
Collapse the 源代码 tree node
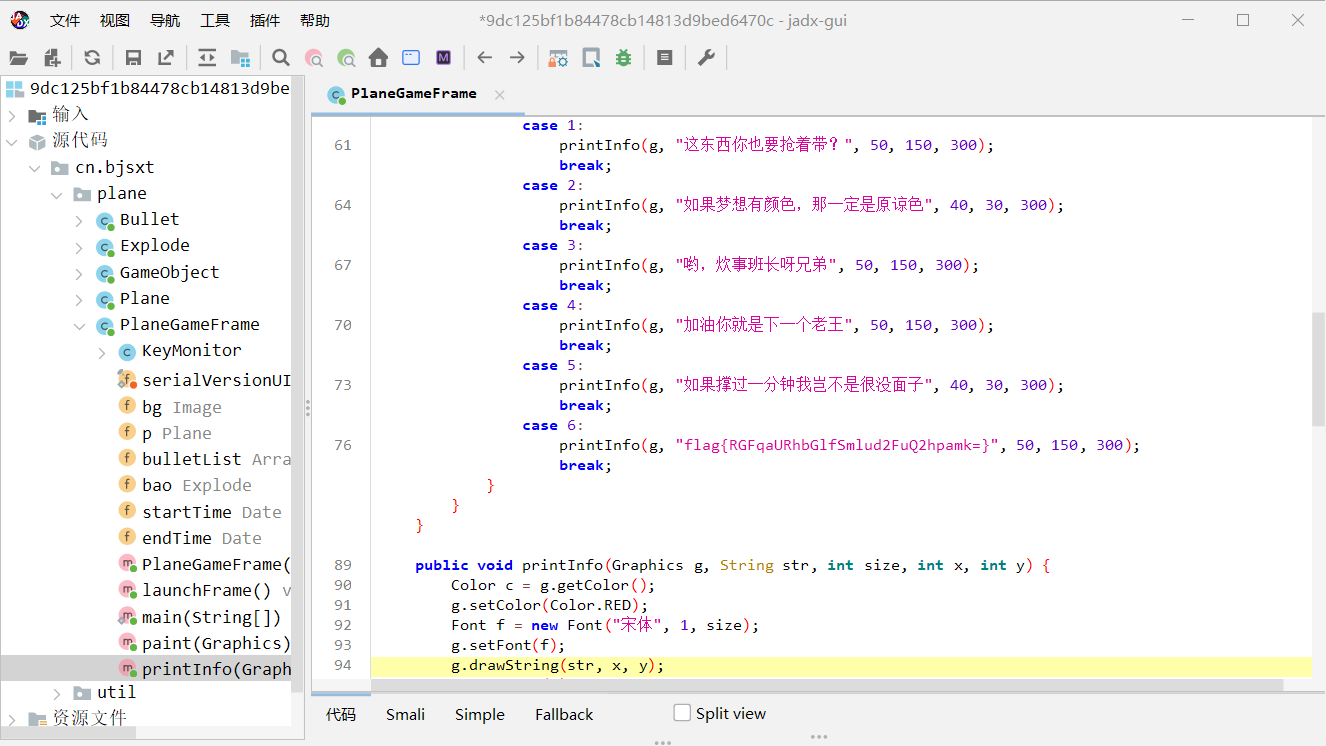tap(12, 141)
